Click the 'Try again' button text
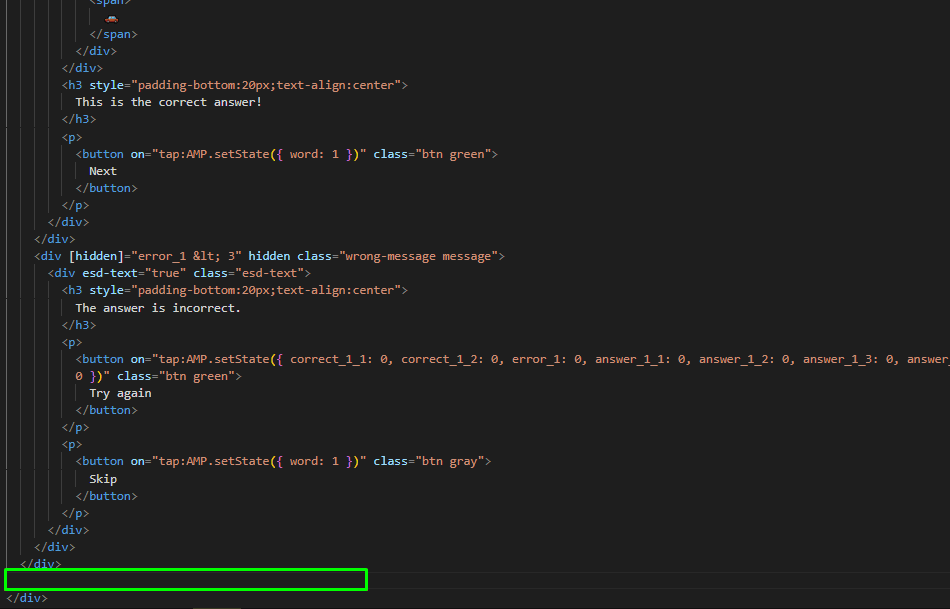Image resolution: width=950 pixels, height=609 pixels. click(123, 392)
